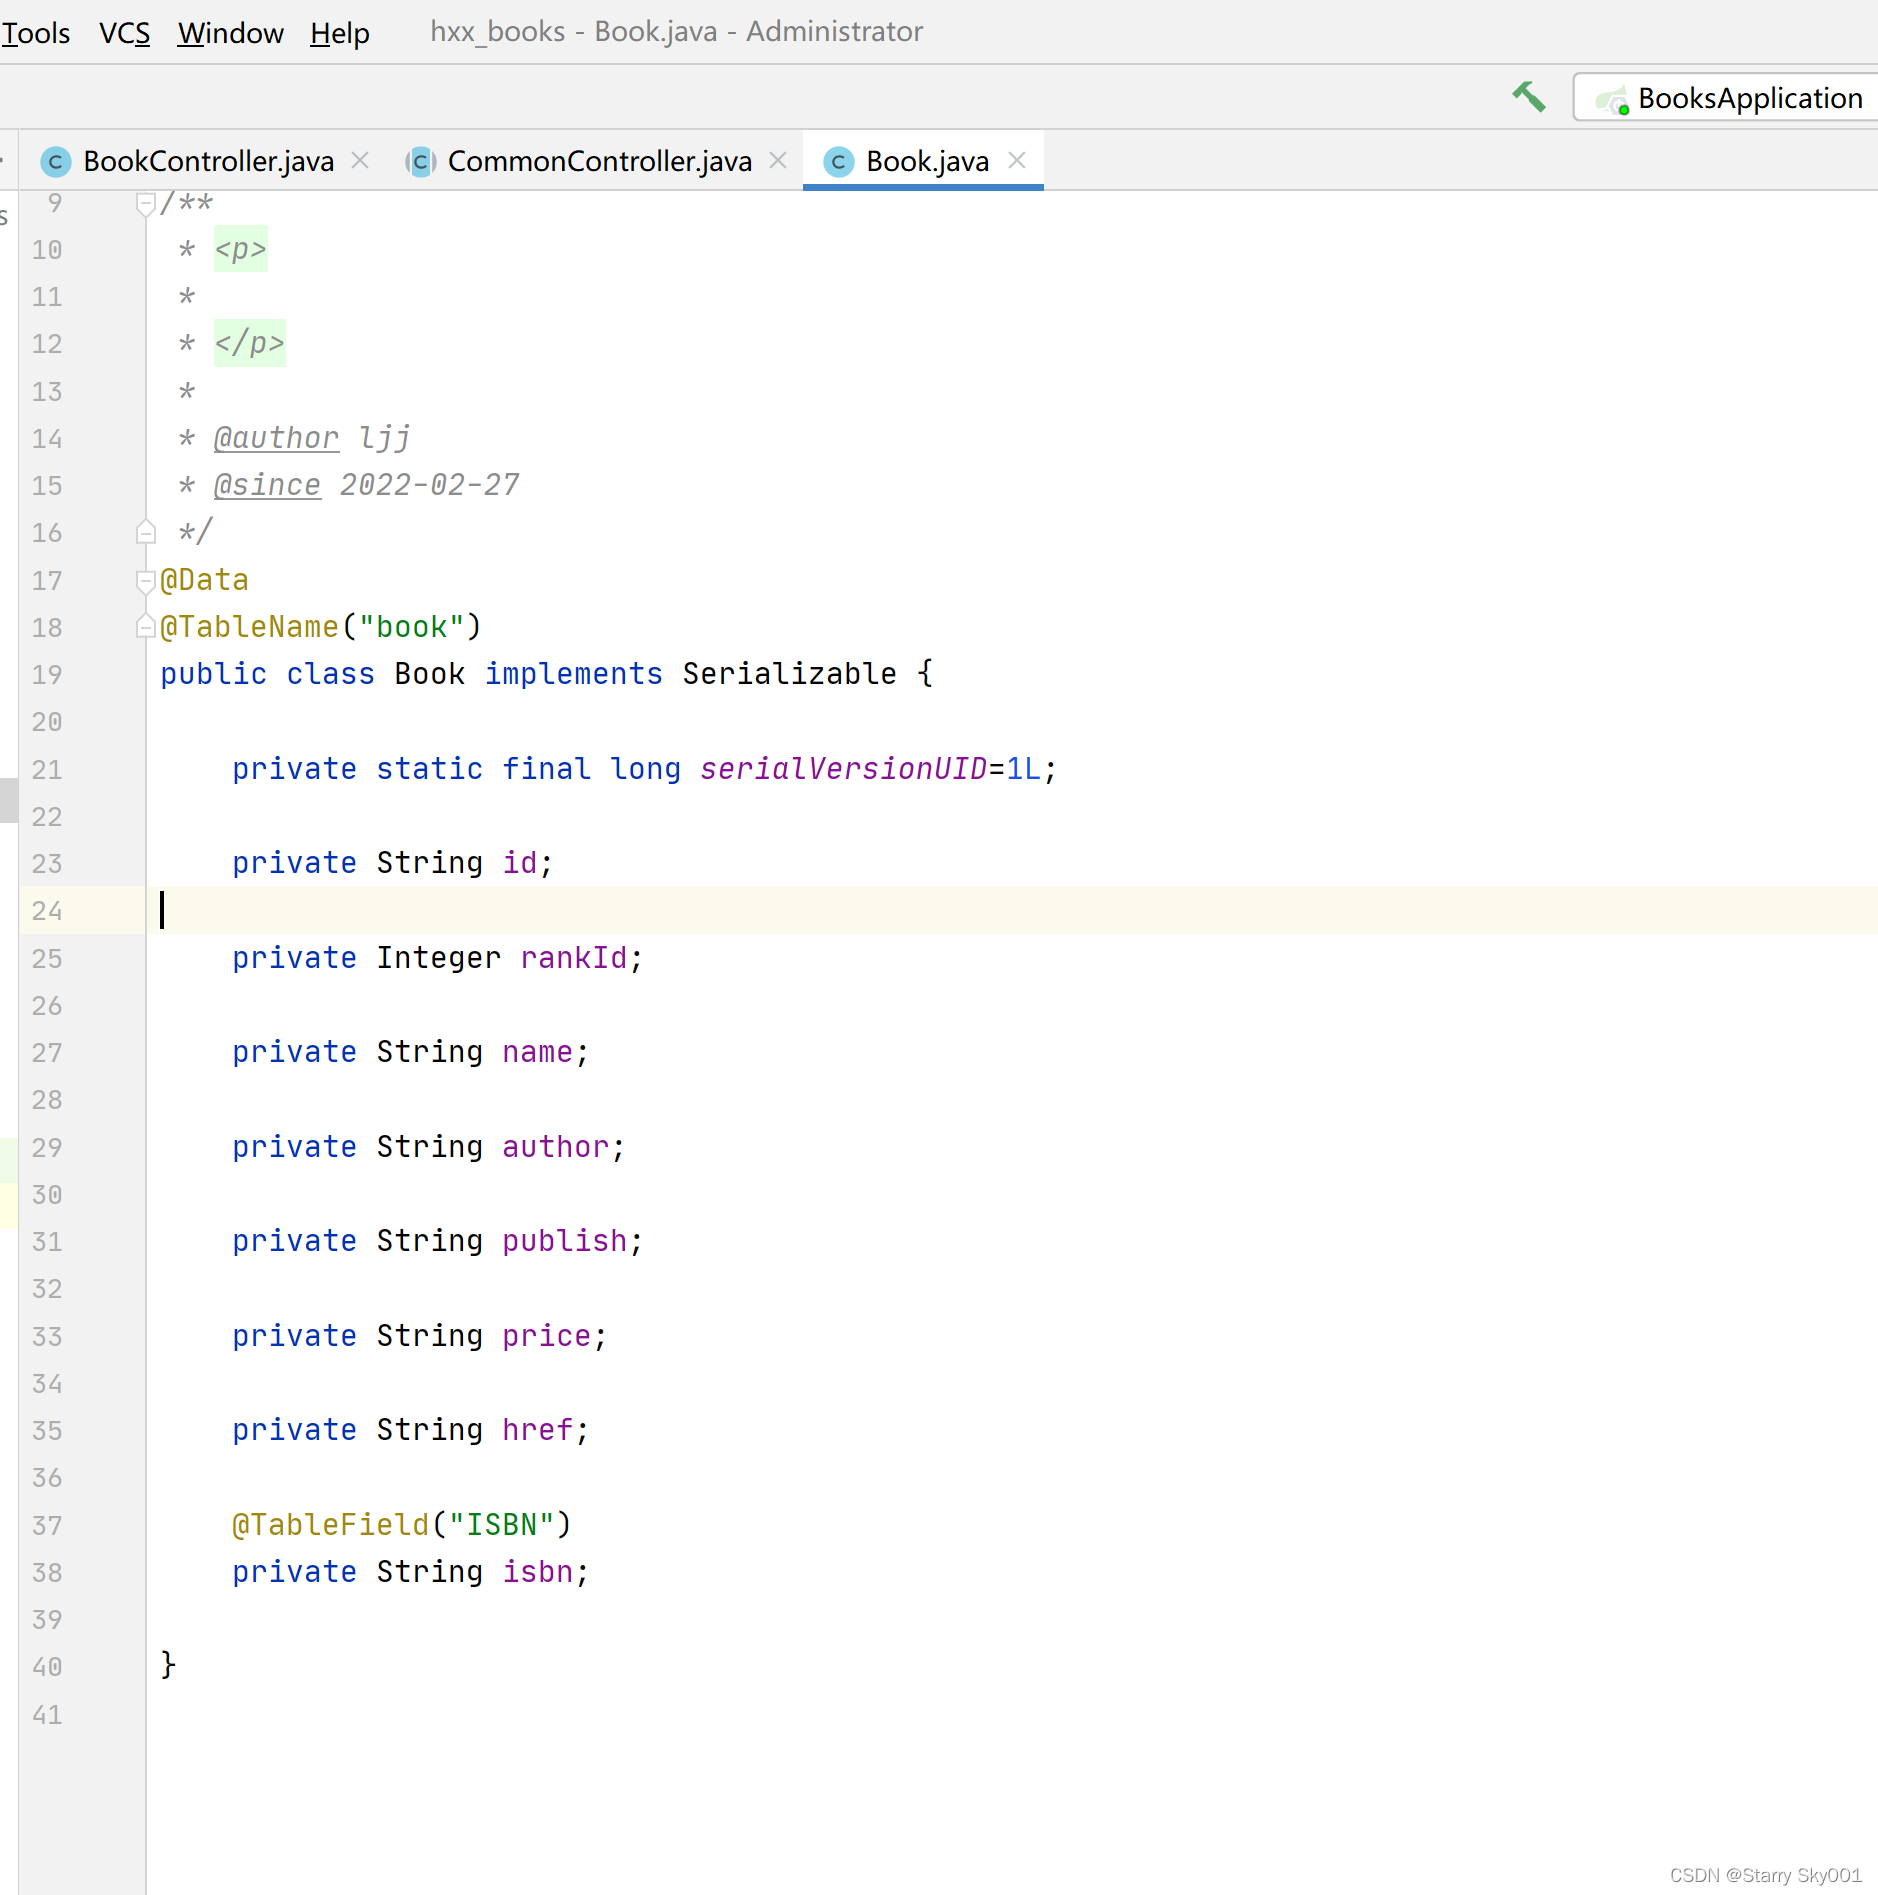
Task: Switch to the CommonController.java tab
Action: pyautogui.click(x=599, y=161)
